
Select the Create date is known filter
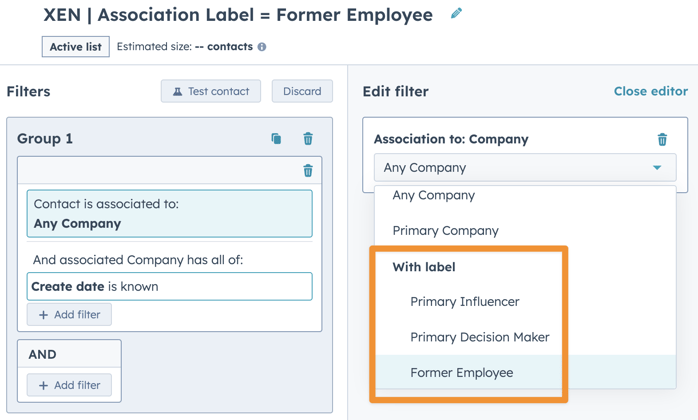coord(169,286)
